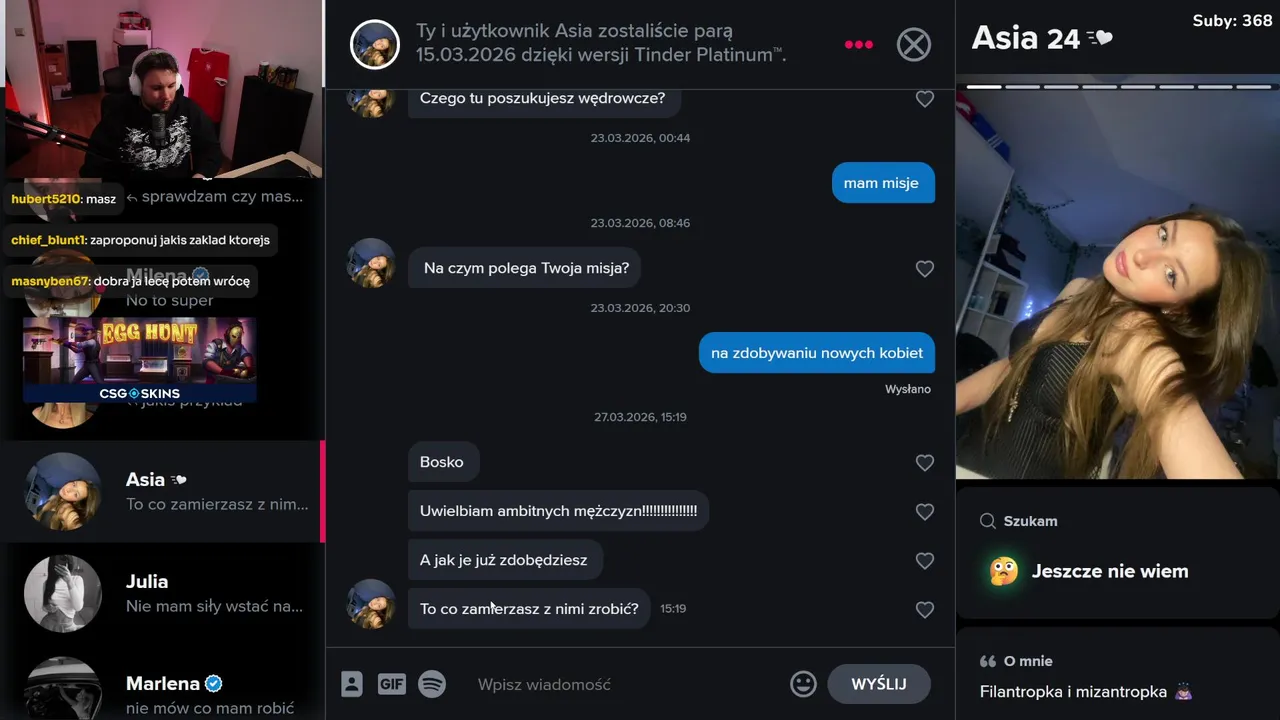Open the three pink dots menu
This screenshot has height=720, width=1280.
(x=859, y=44)
